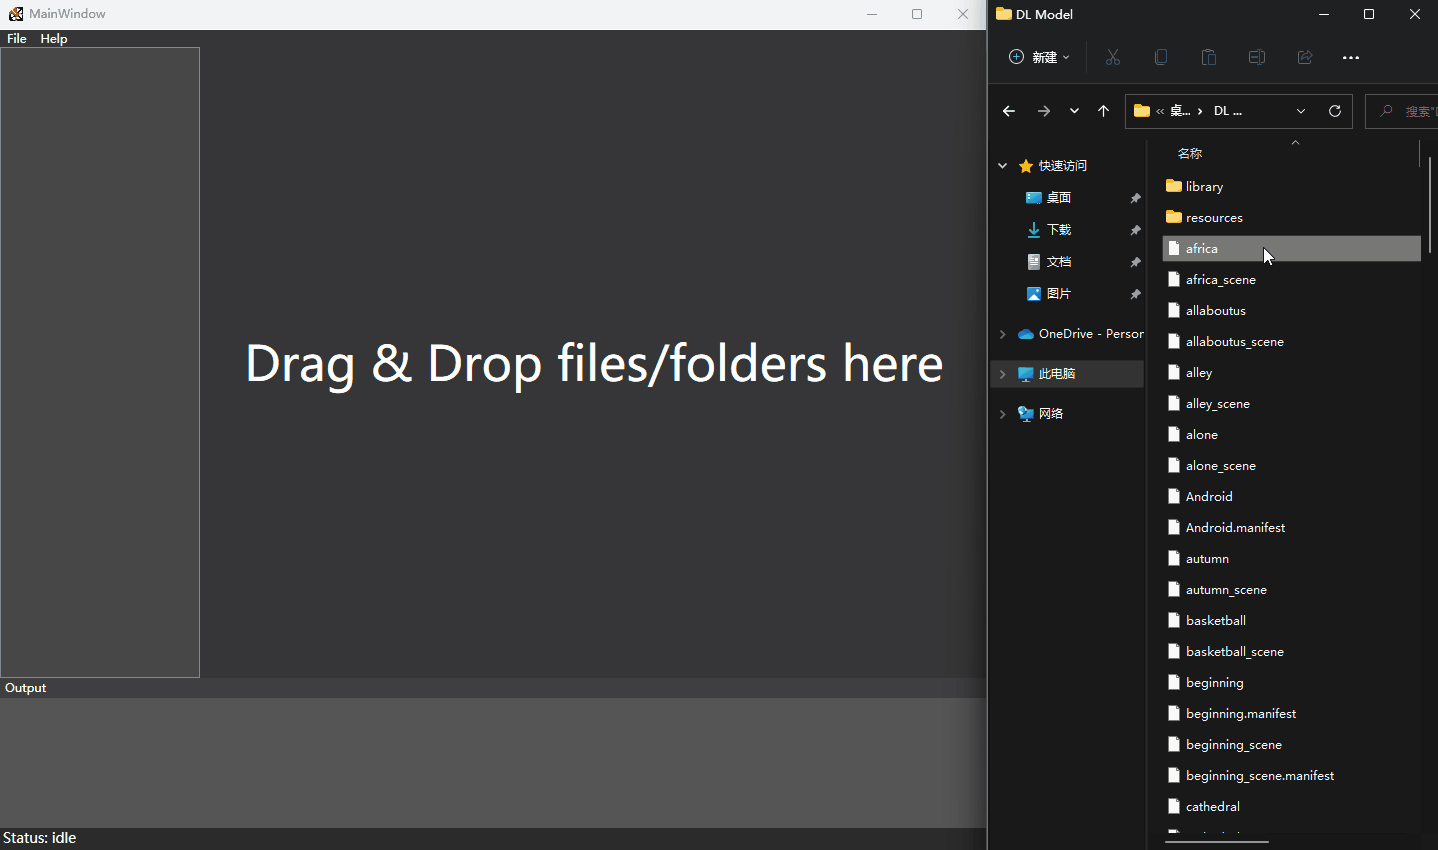Select the allaboutus file
Viewport: 1438px width, 850px height.
(1291, 311)
